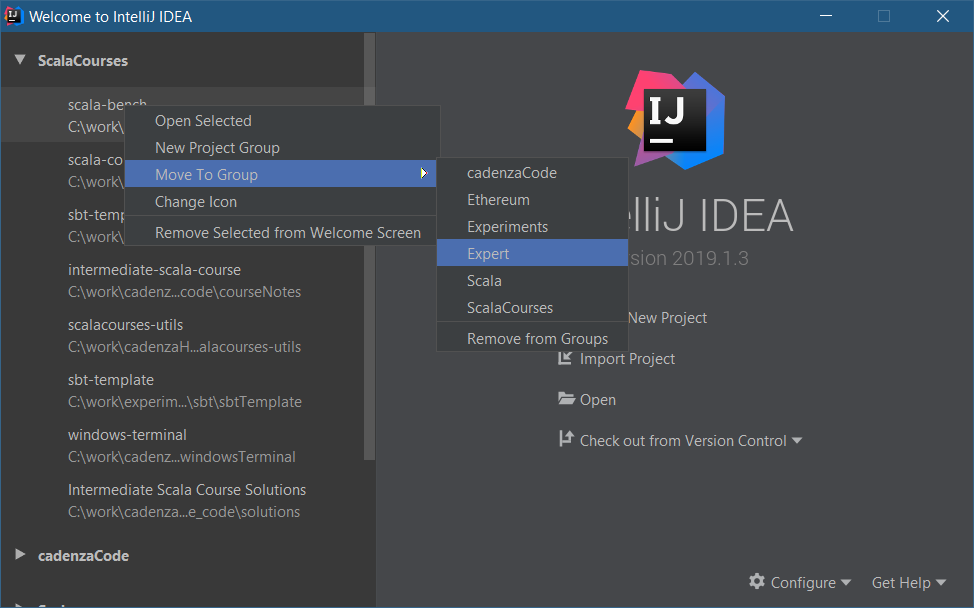Open the Check out from Version Control dropdown arrow
Image resolution: width=974 pixels, height=608 pixels.
[797, 441]
